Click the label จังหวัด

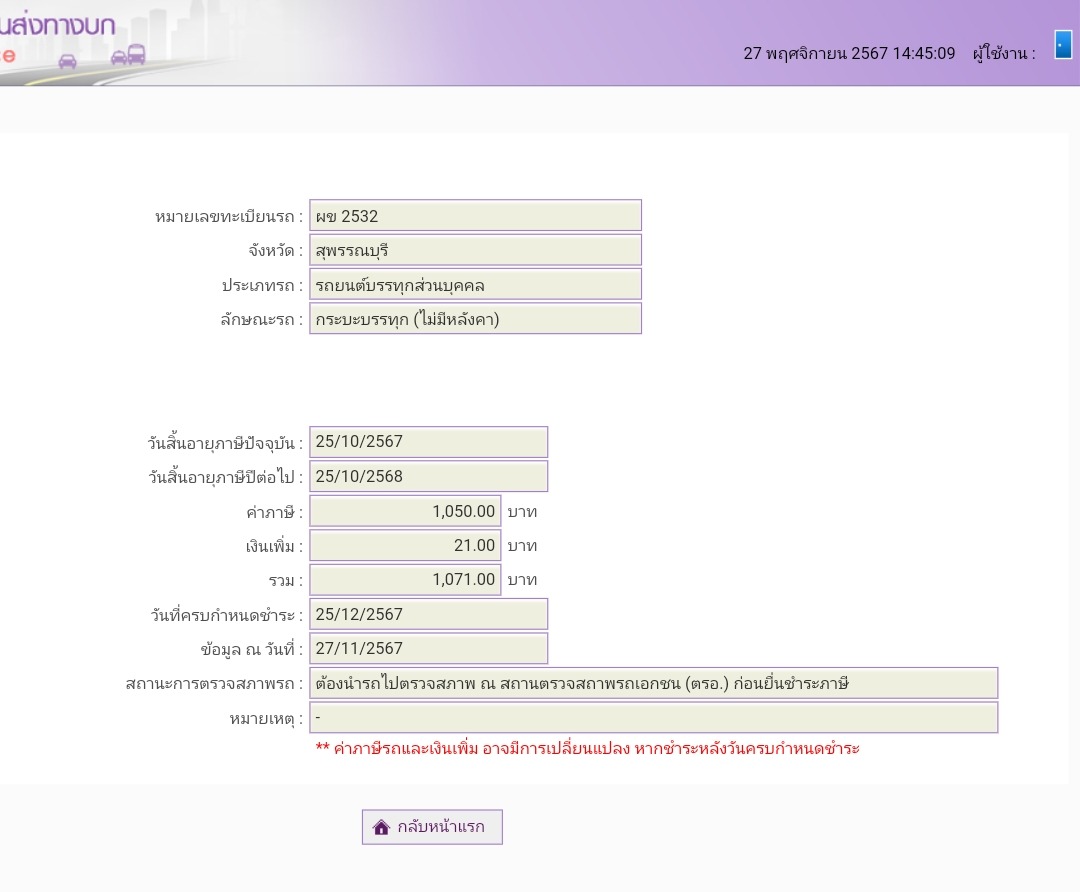tap(276, 251)
